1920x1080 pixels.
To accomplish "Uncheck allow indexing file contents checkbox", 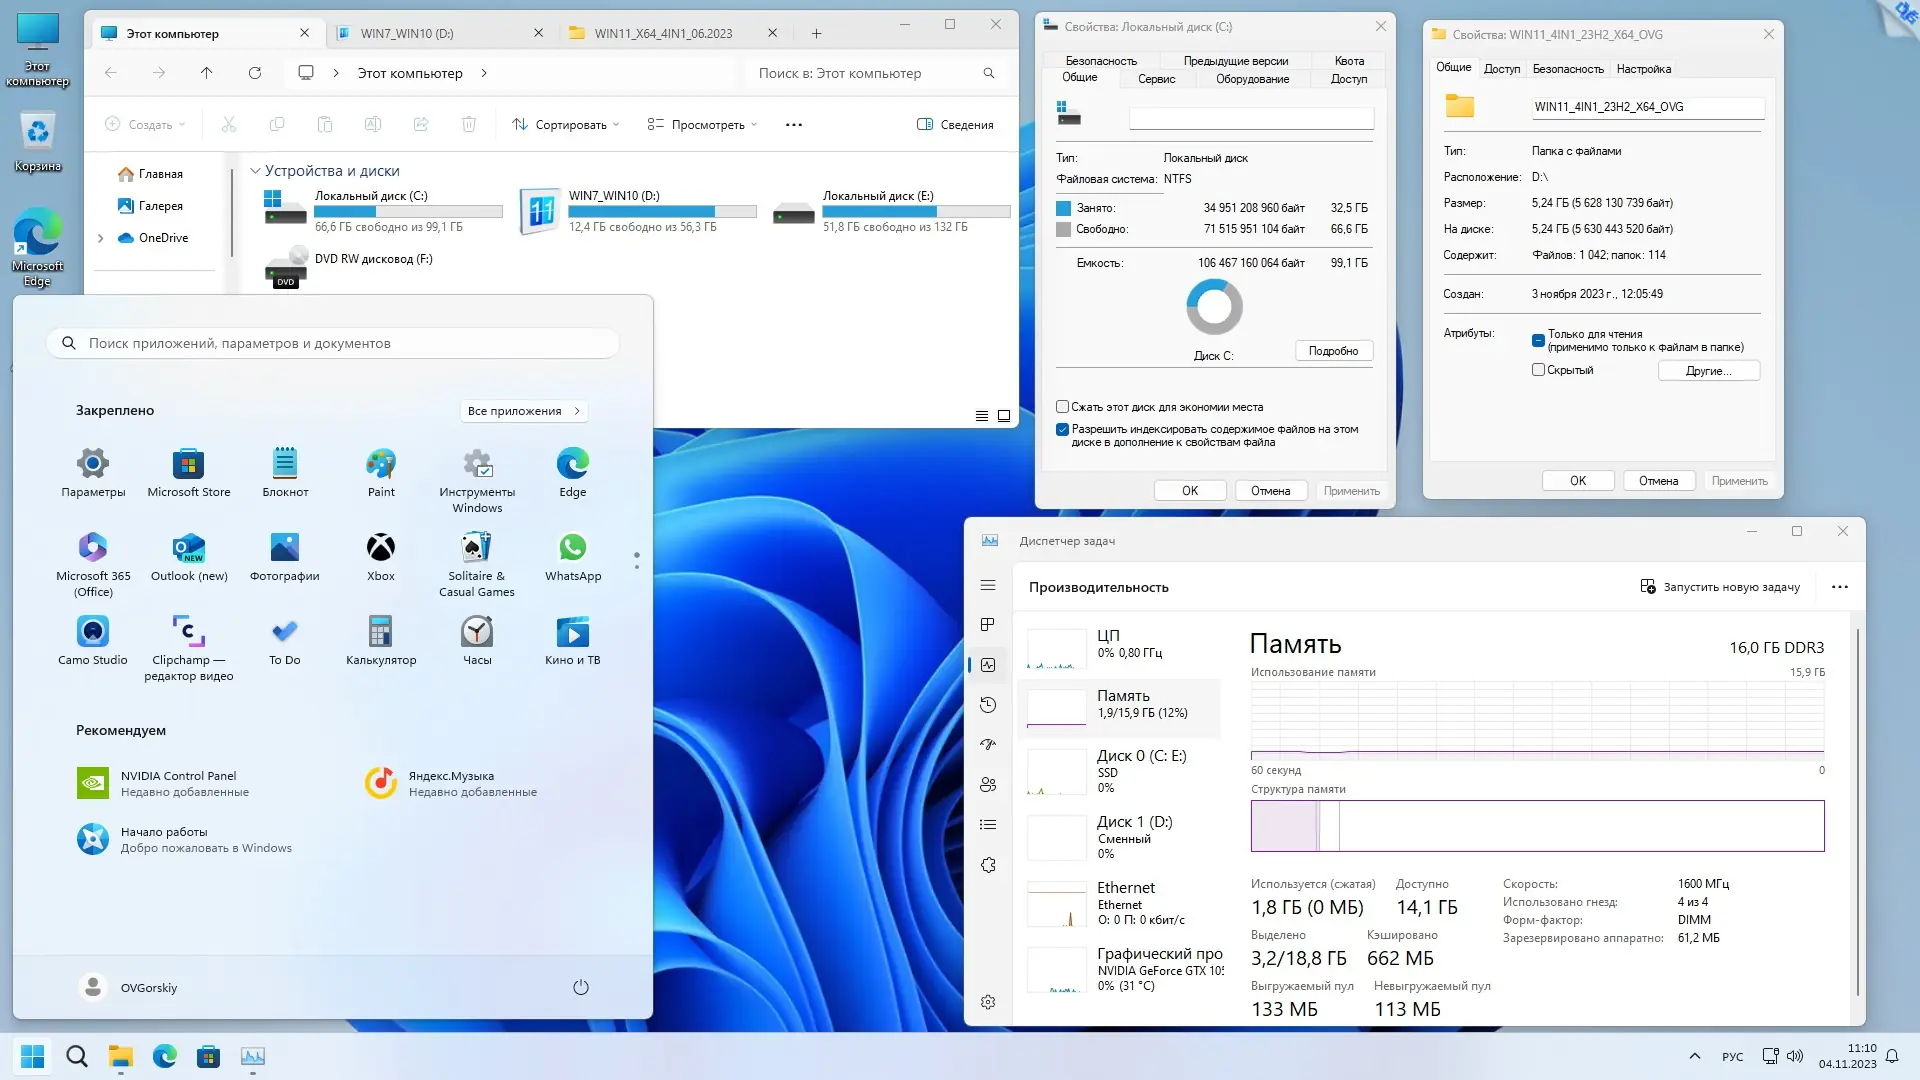I will point(1062,430).
